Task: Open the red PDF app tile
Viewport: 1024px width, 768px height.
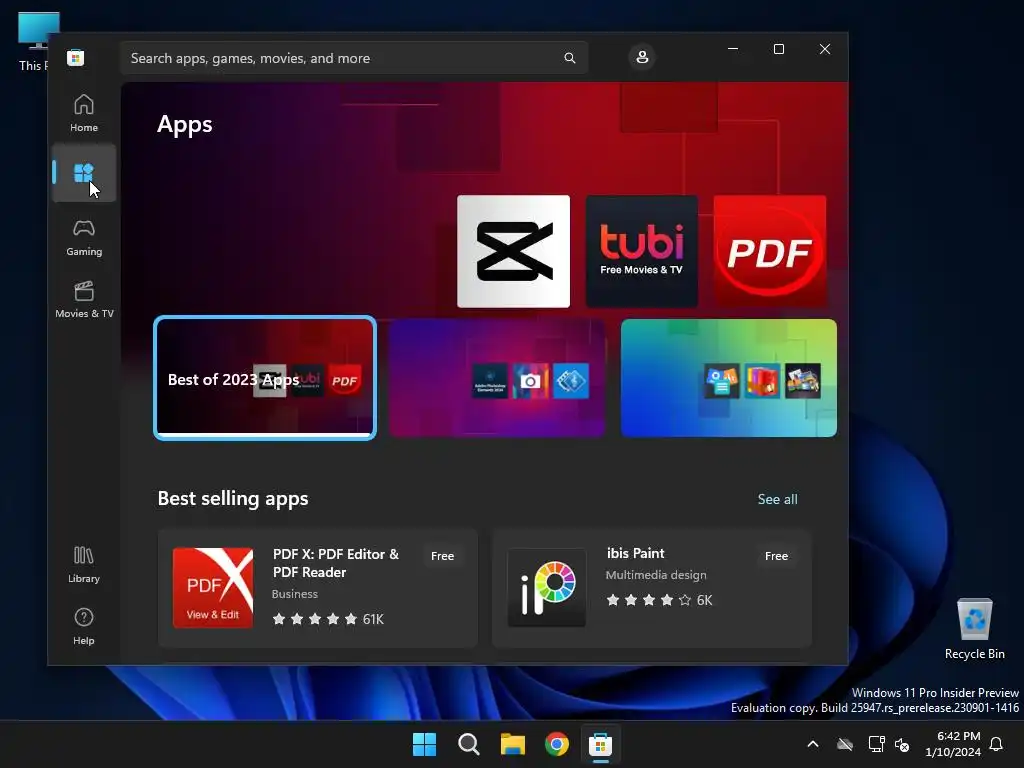Action: [x=769, y=251]
